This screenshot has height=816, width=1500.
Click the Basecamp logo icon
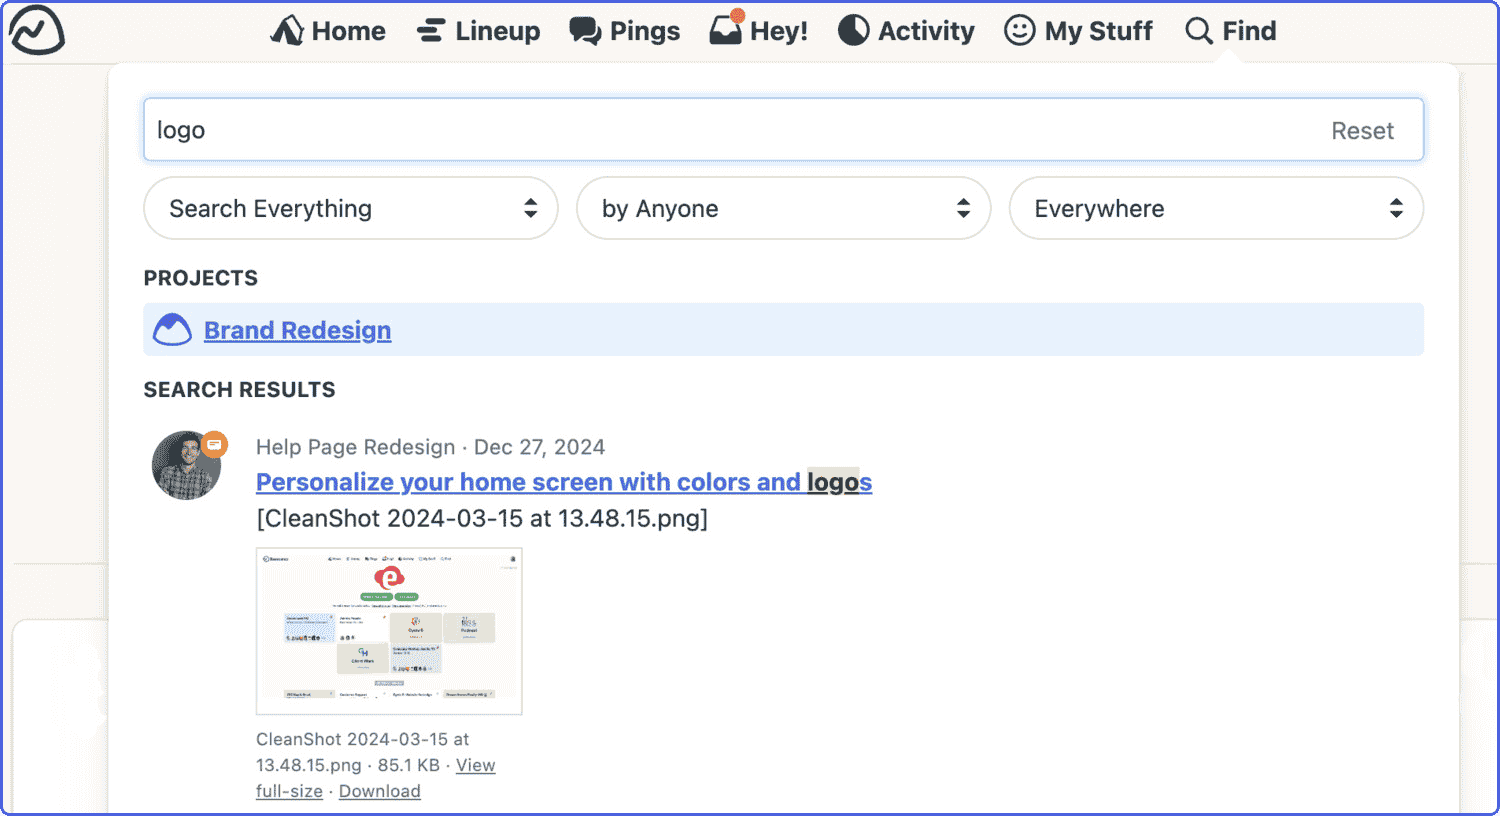pyautogui.click(x=37, y=30)
